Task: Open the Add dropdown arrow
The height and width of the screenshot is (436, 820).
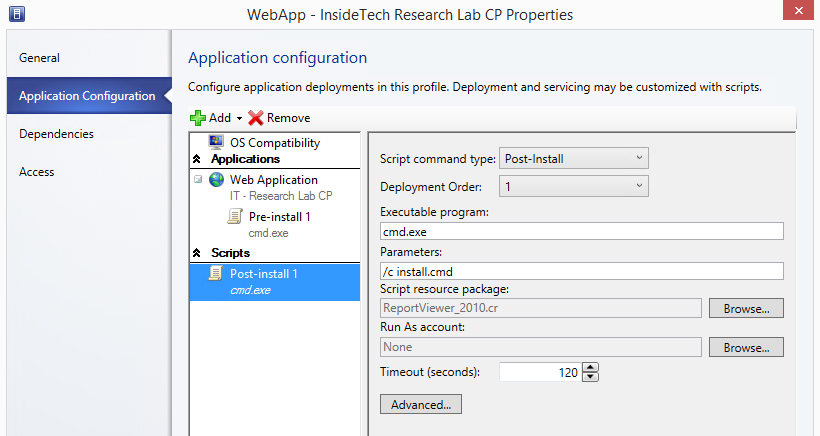Action: 239,119
